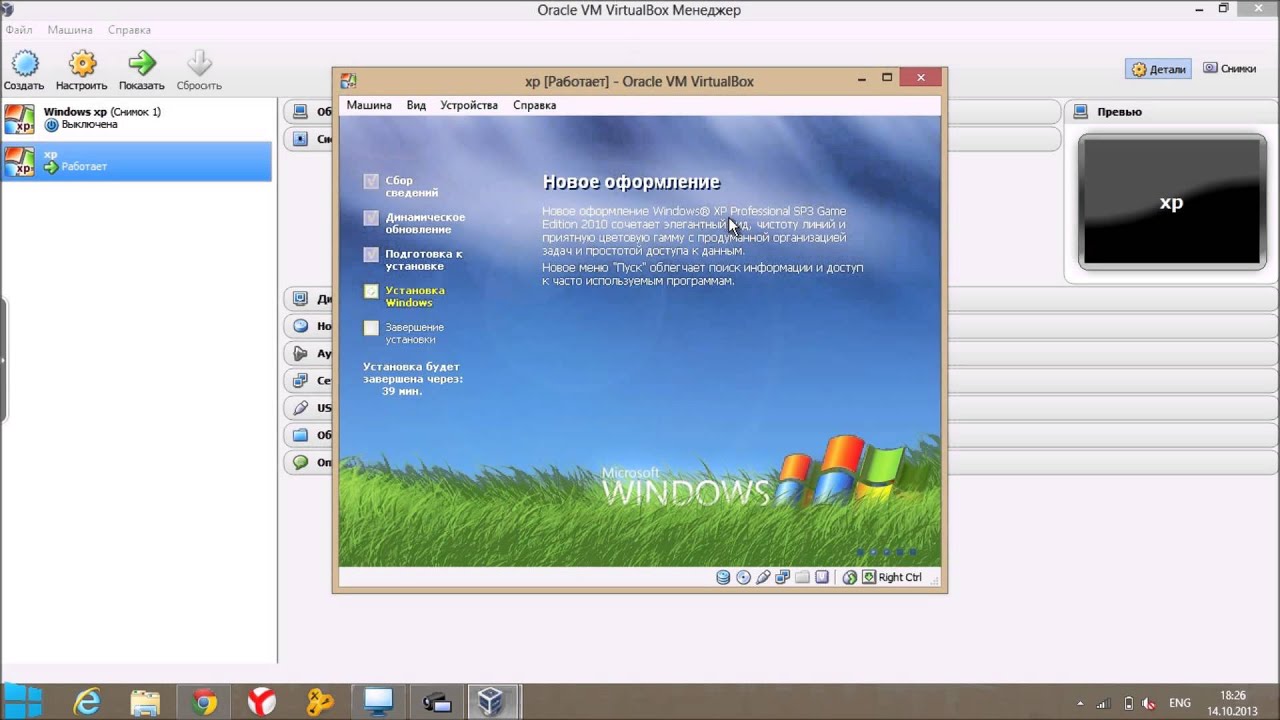
Task: Open the Устройства menu in xp window
Action: [x=469, y=105]
